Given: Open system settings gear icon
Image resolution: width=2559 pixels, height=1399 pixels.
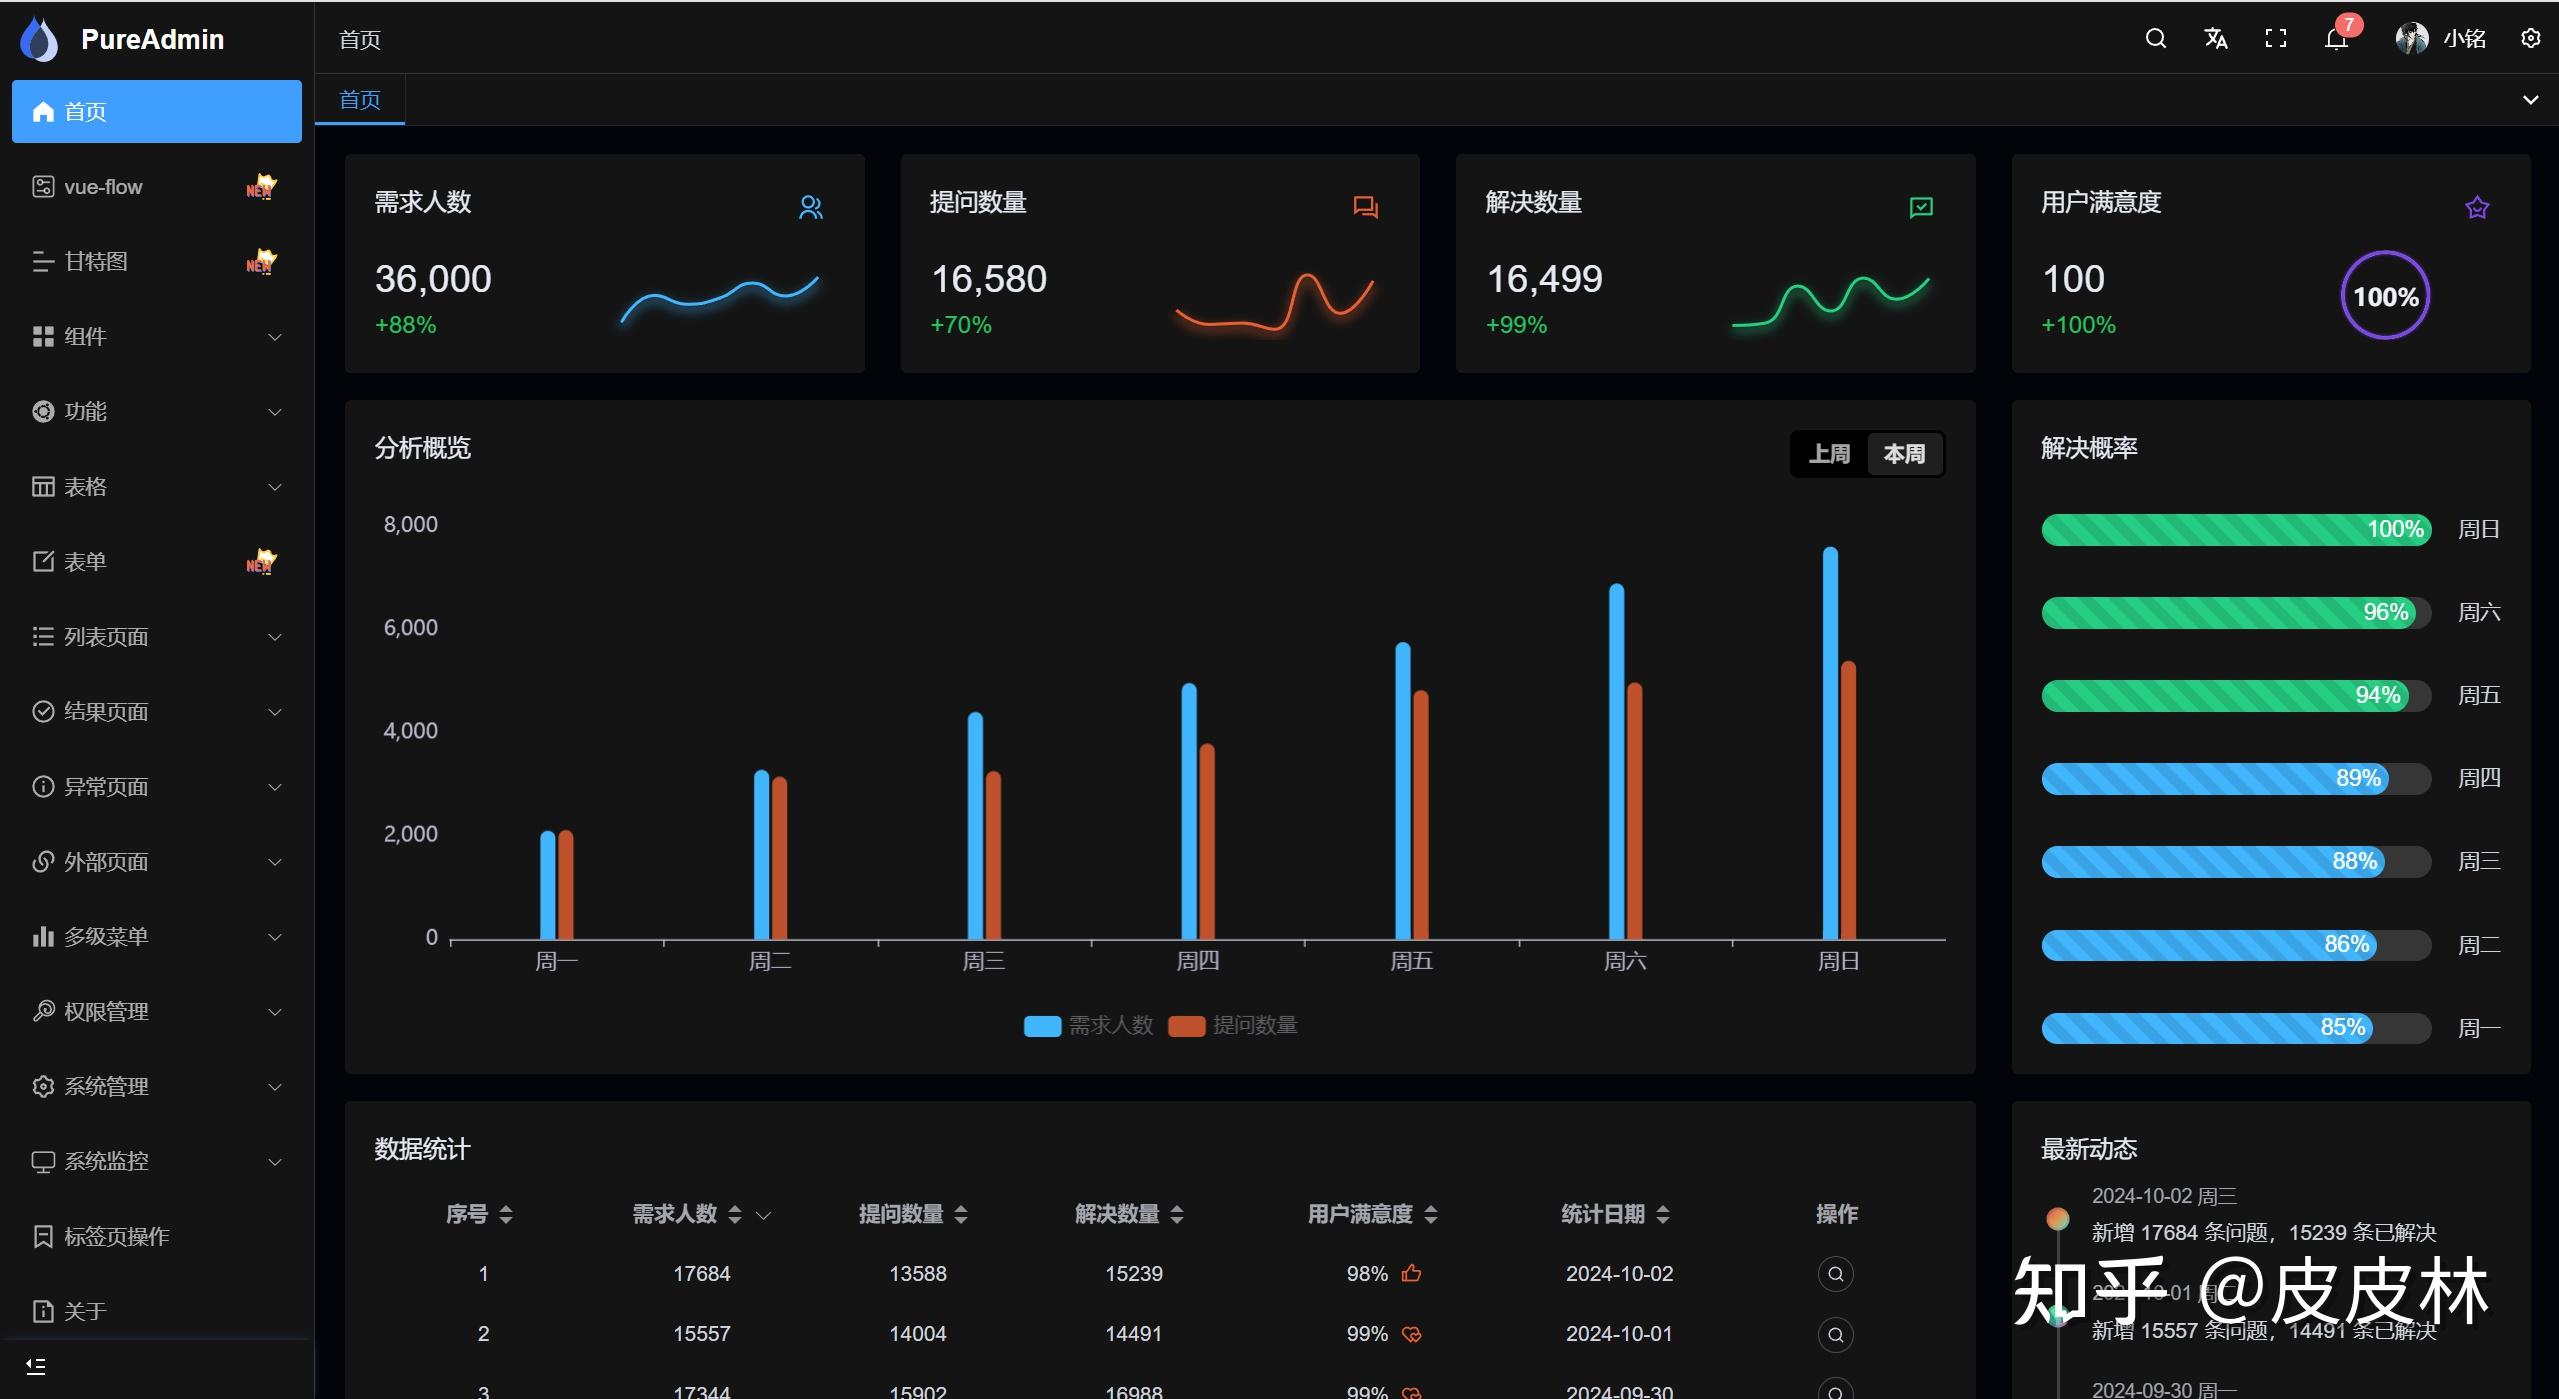Looking at the screenshot, I should tap(2530, 39).
